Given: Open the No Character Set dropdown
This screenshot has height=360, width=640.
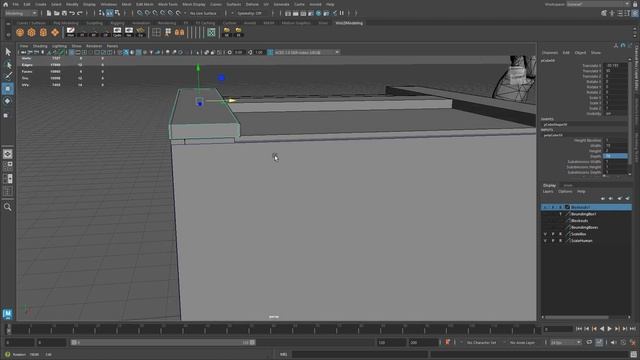Looking at the screenshot, I should pyautogui.click(x=482, y=342).
